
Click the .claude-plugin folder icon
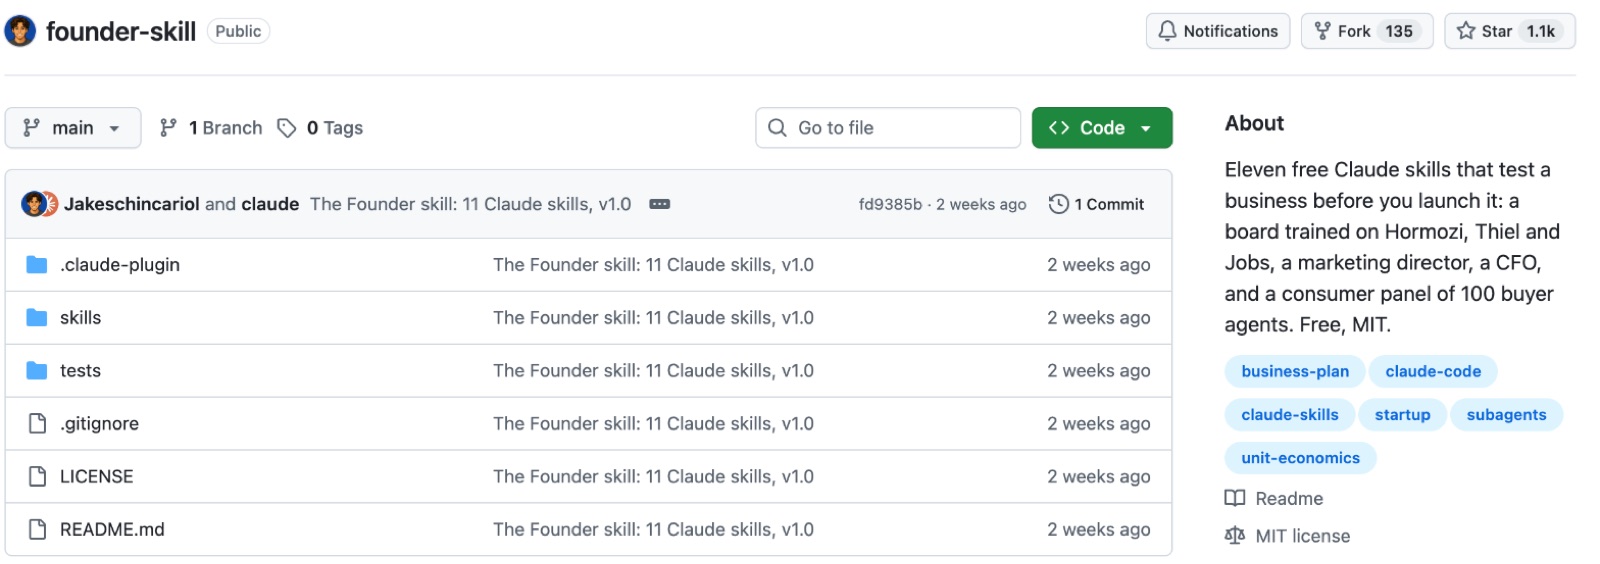pos(37,265)
